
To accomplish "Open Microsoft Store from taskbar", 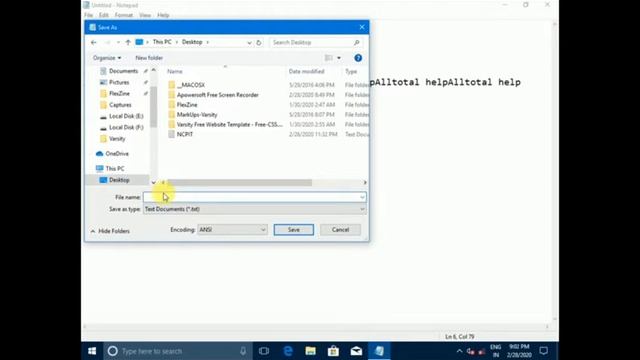I will point(333,351).
